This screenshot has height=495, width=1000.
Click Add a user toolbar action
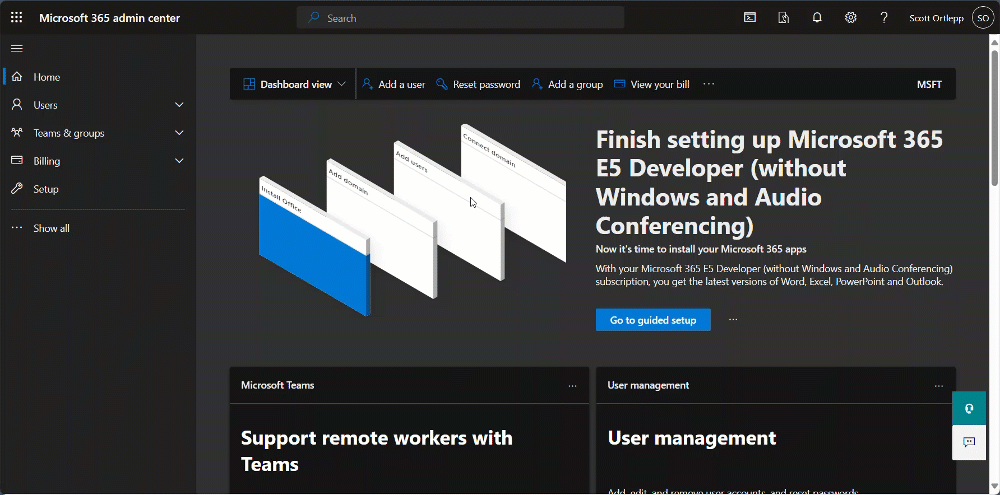point(393,84)
